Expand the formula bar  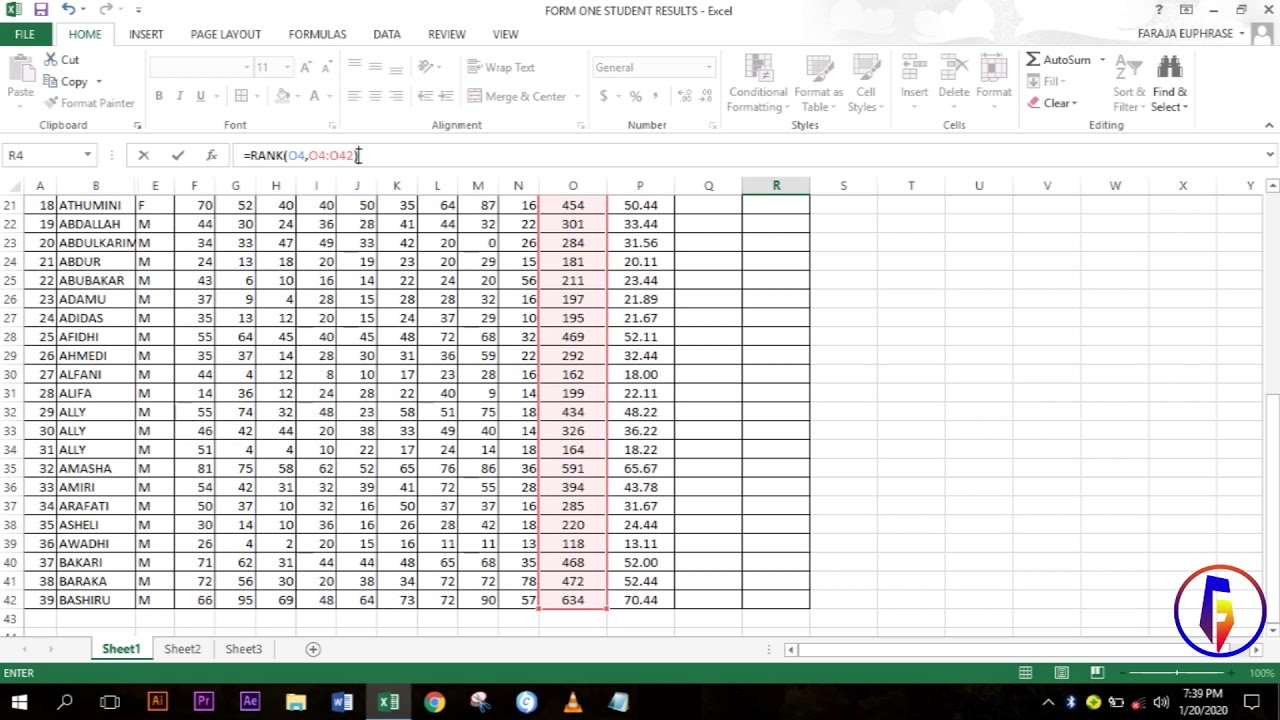[1270, 155]
